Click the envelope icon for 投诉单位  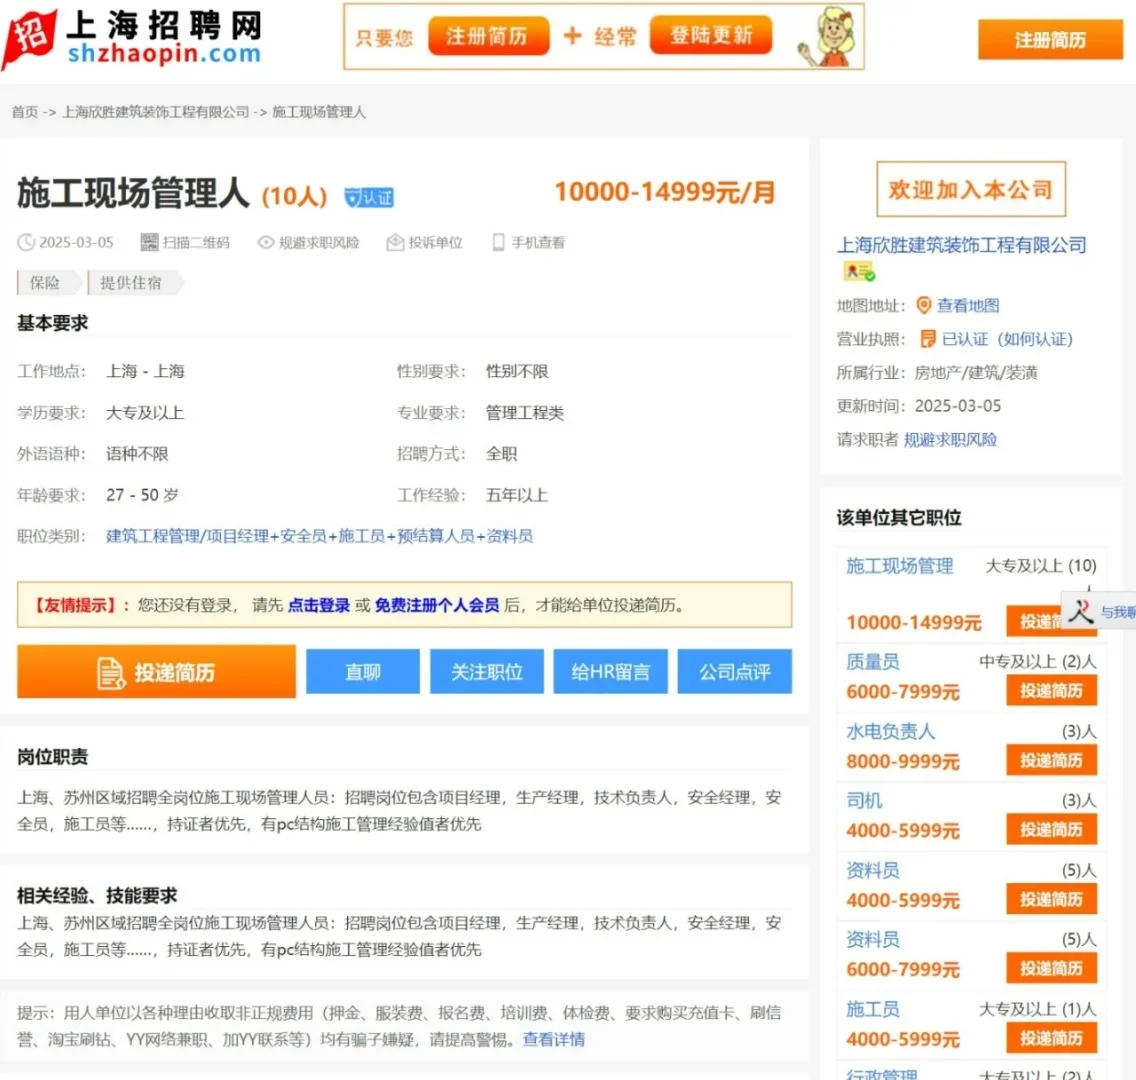pos(394,242)
